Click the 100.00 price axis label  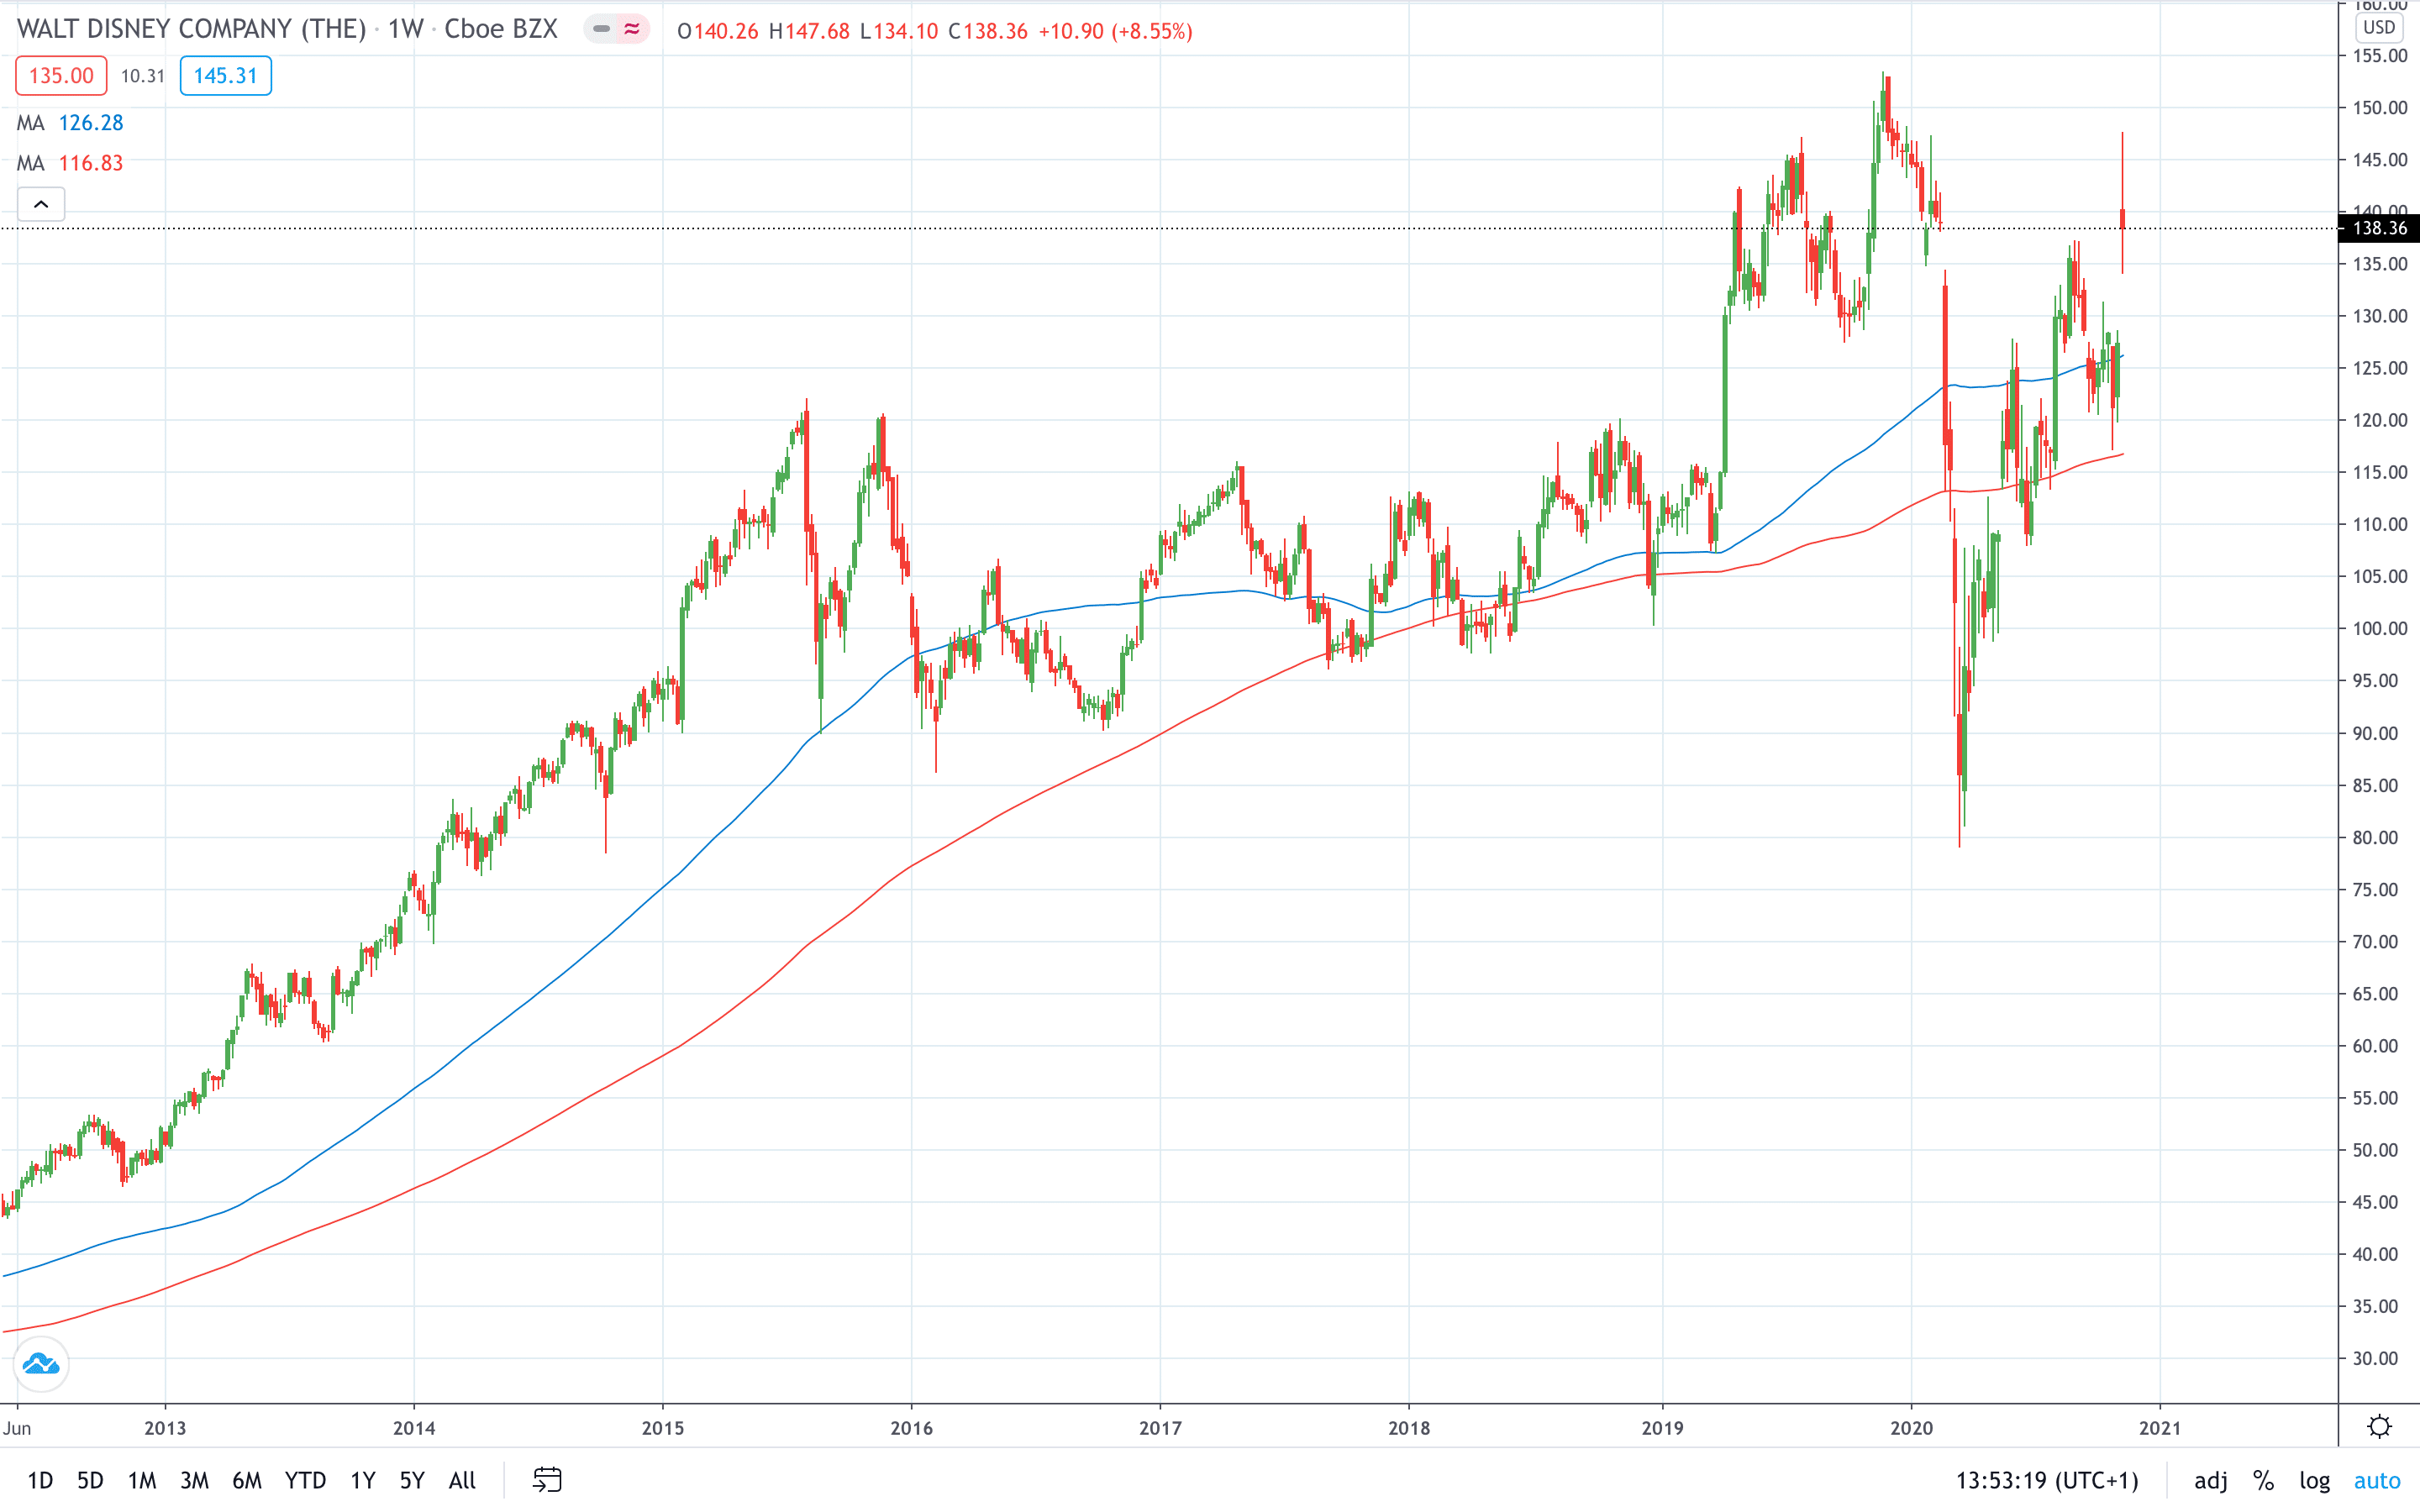coord(2379,628)
